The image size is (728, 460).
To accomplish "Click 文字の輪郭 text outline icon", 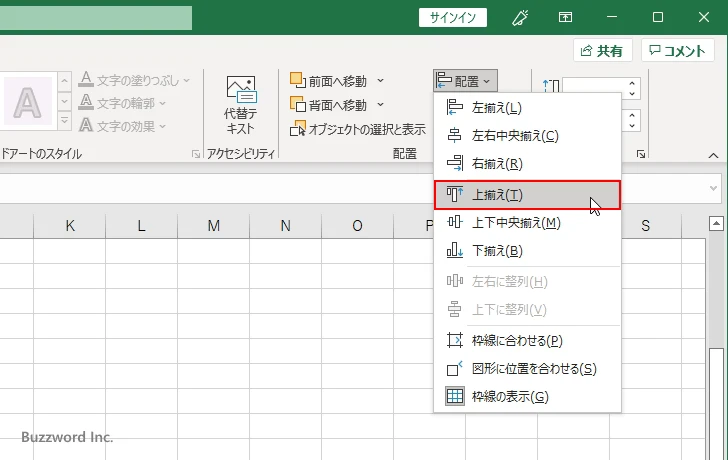I will click(86, 102).
